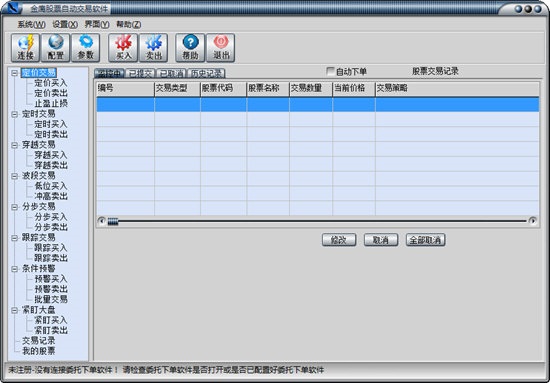
Task: Open the 界面(Y) menu
Action: pyautogui.click(x=97, y=24)
